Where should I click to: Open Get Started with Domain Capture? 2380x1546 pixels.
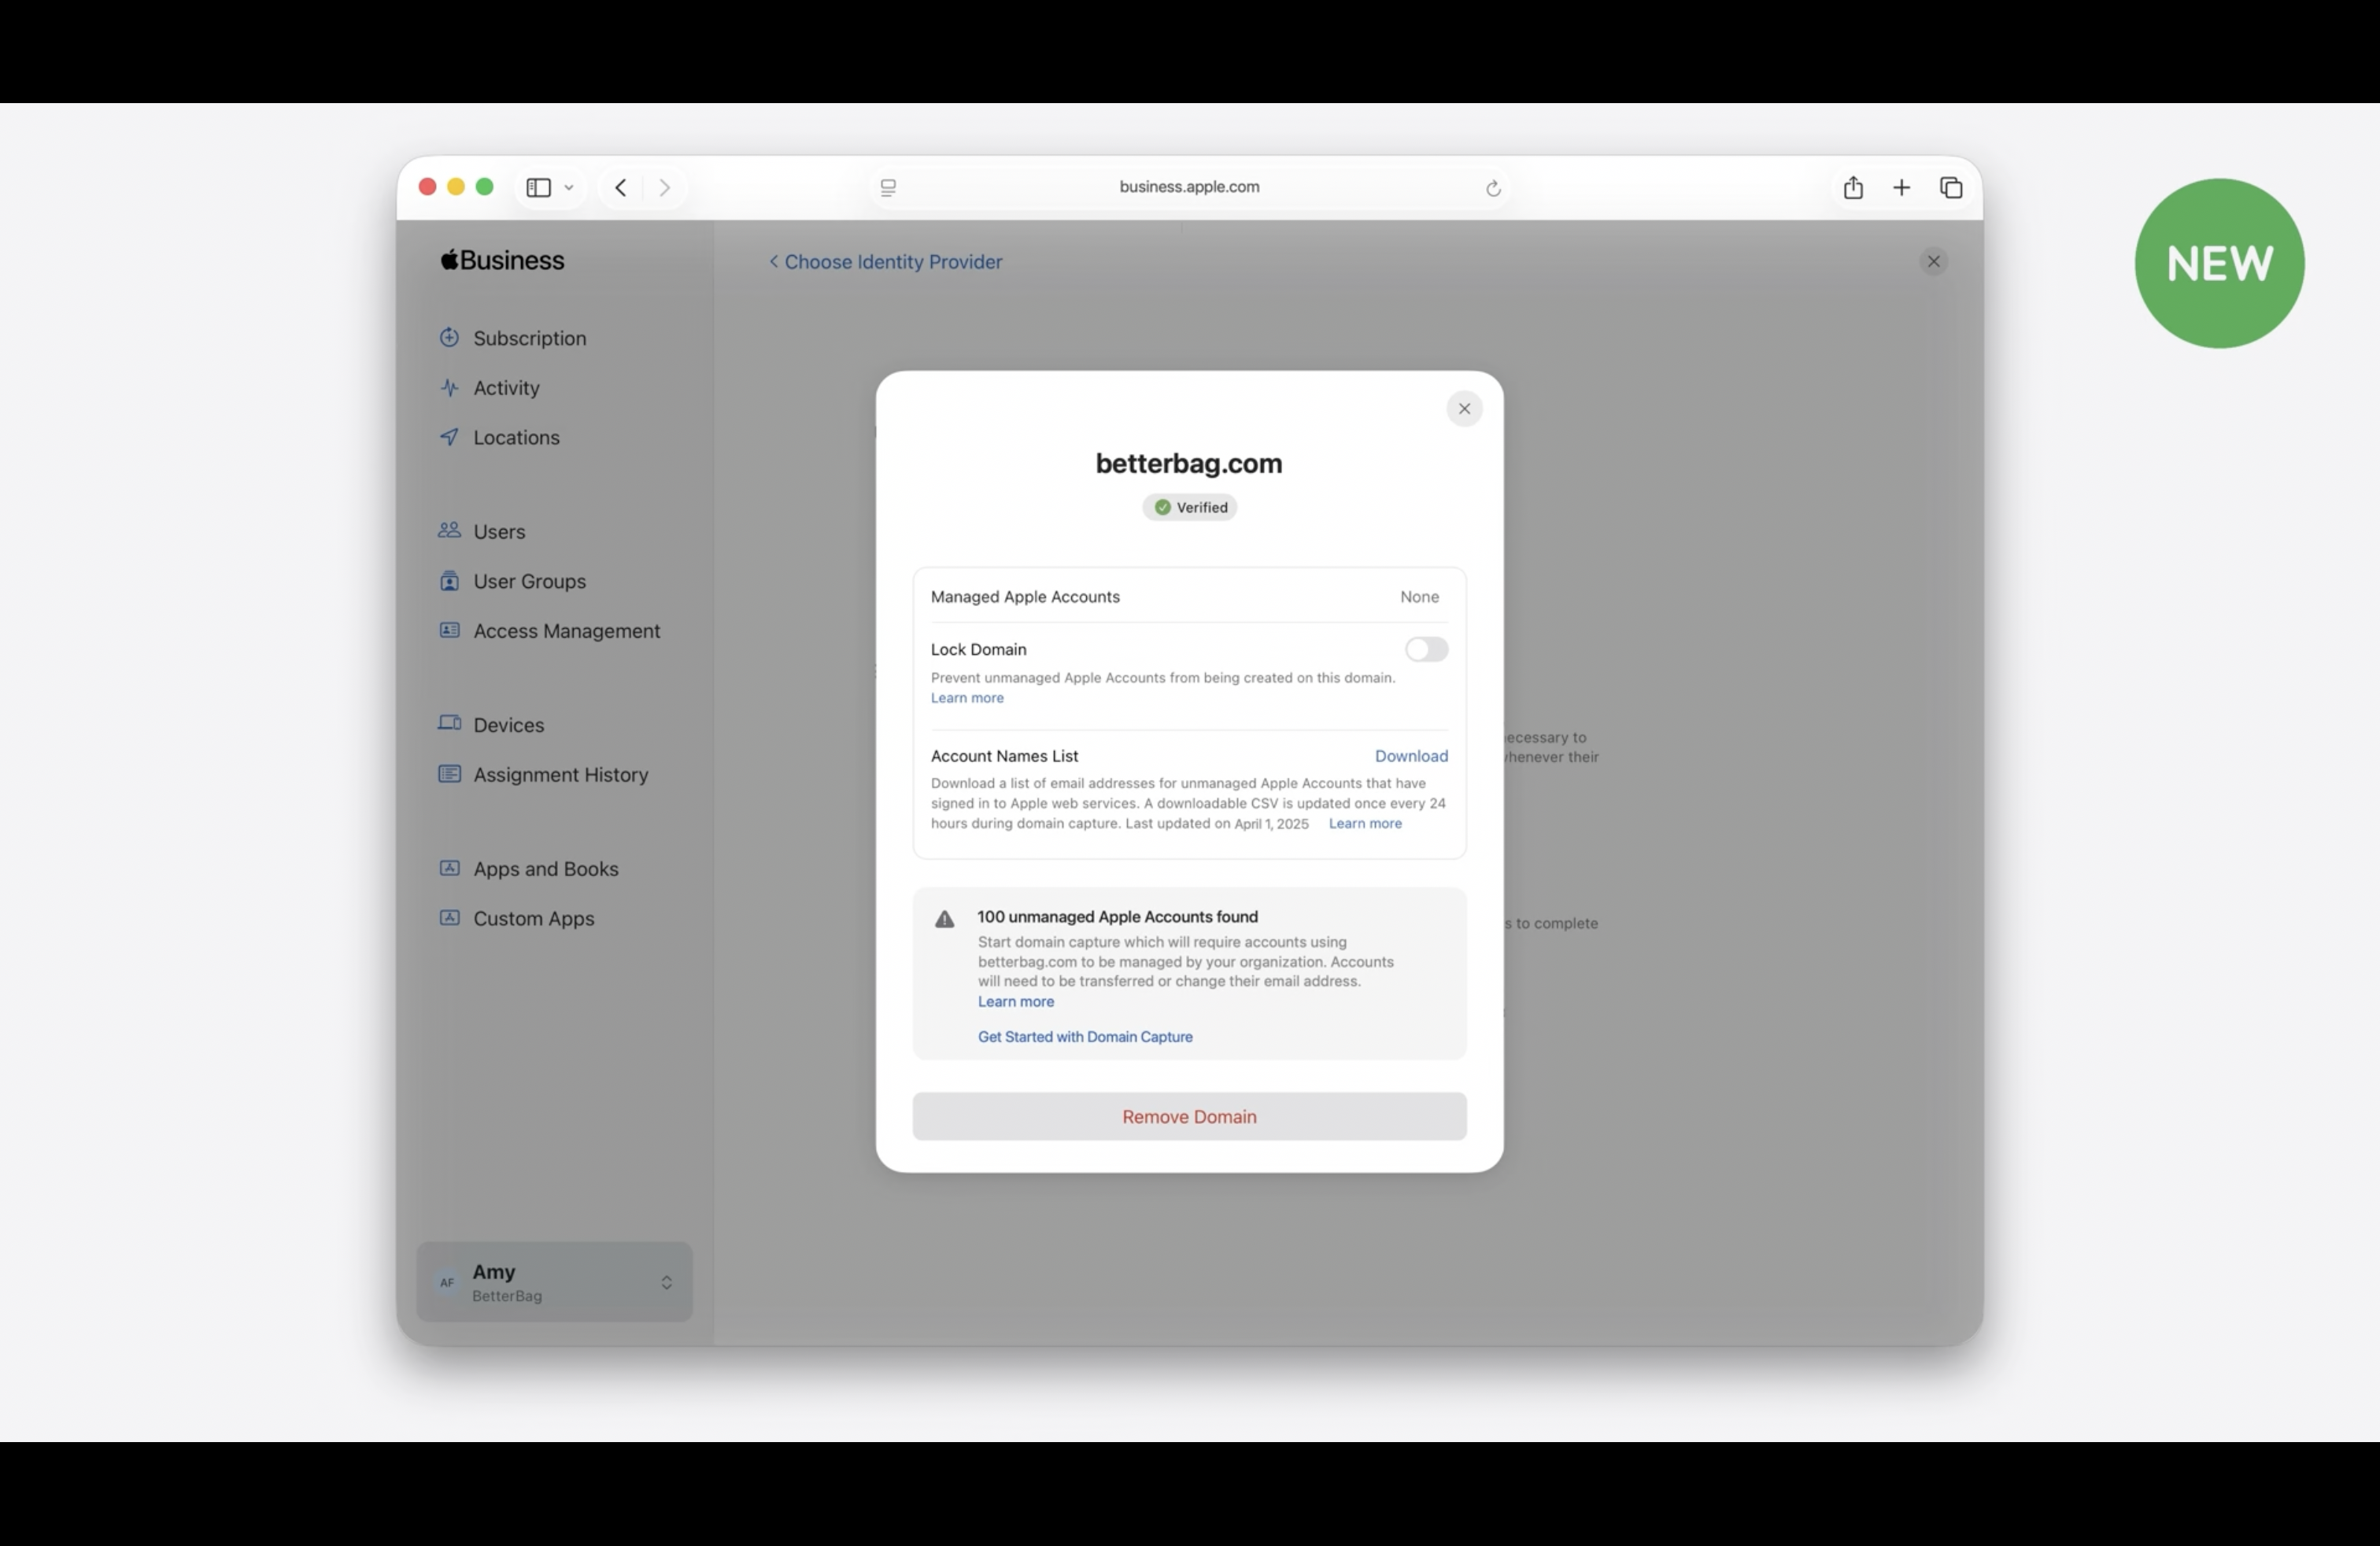tap(1085, 1037)
